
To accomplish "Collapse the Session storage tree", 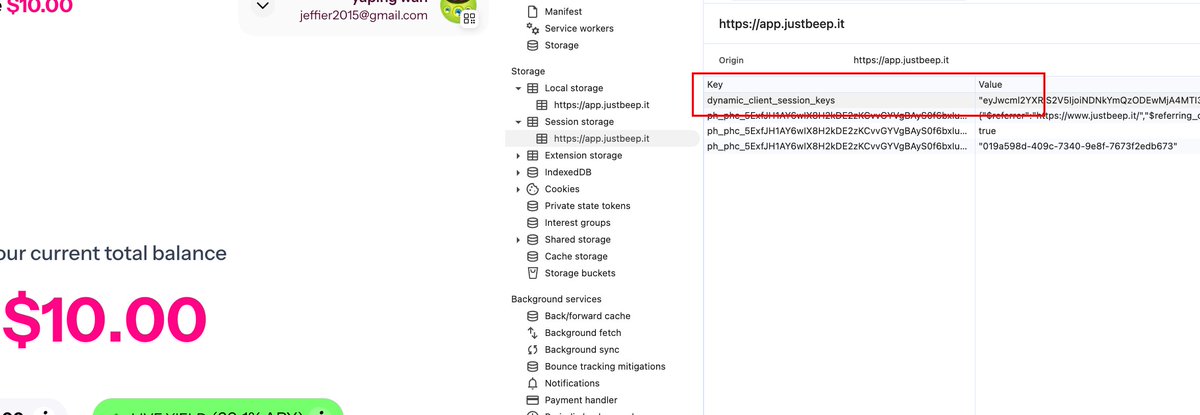I will pos(518,122).
